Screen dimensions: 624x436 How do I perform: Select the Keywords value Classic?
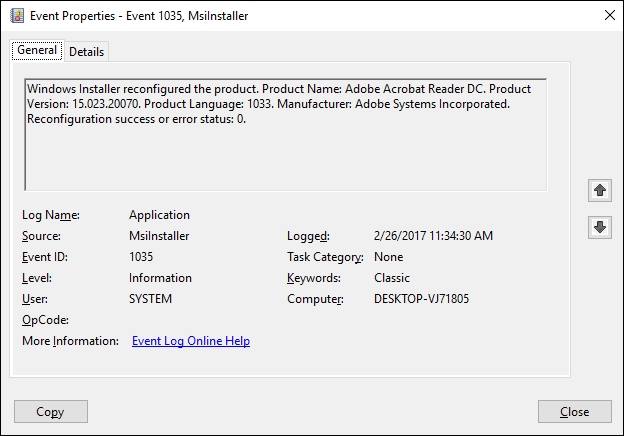(392, 278)
